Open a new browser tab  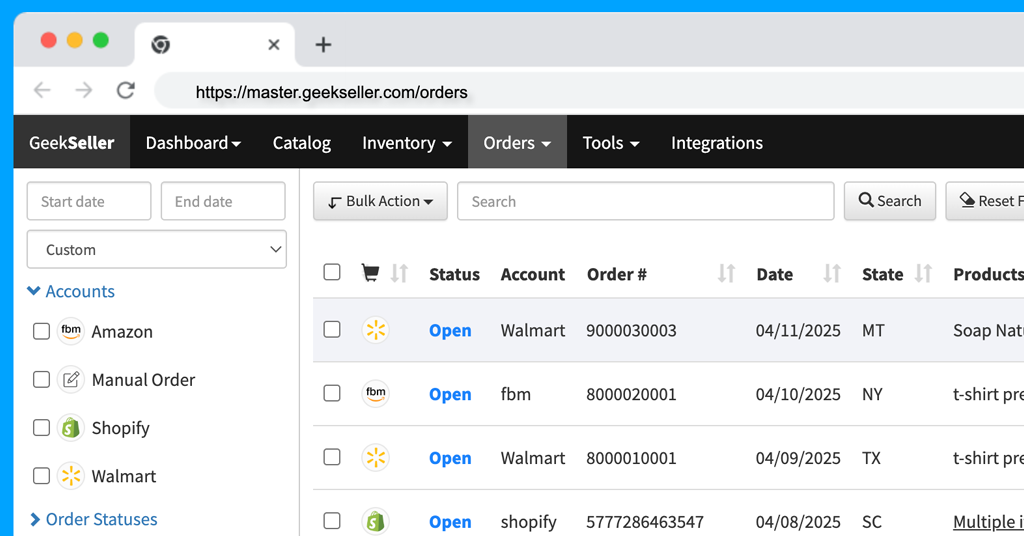click(x=323, y=44)
